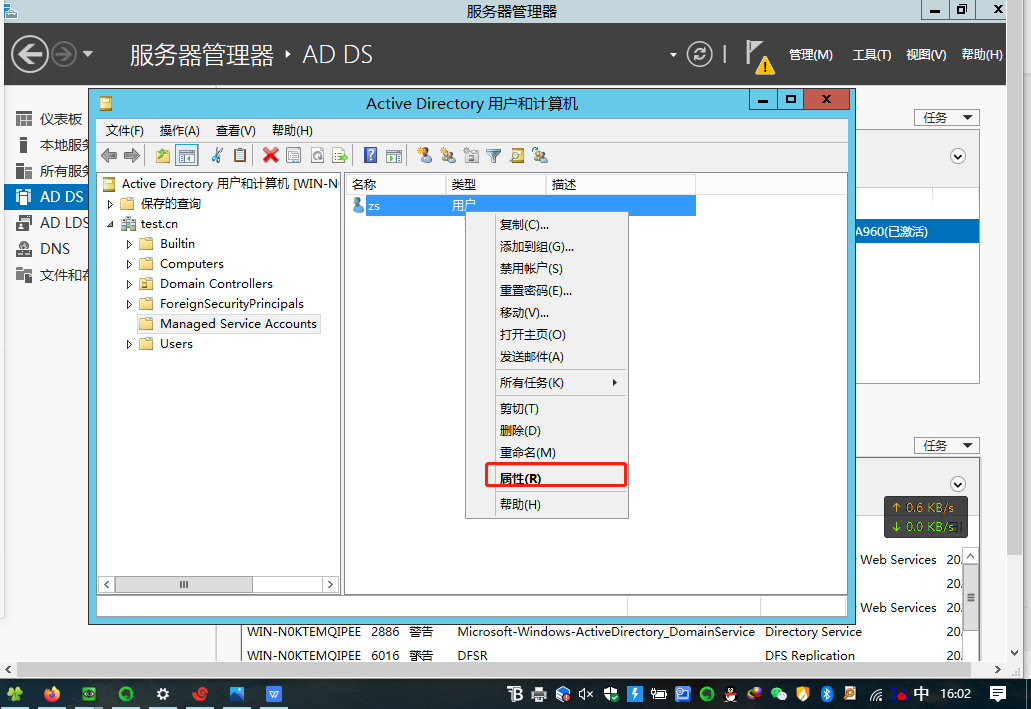Expand the Computers folder node
This screenshot has height=709, width=1031.
[129, 264]
